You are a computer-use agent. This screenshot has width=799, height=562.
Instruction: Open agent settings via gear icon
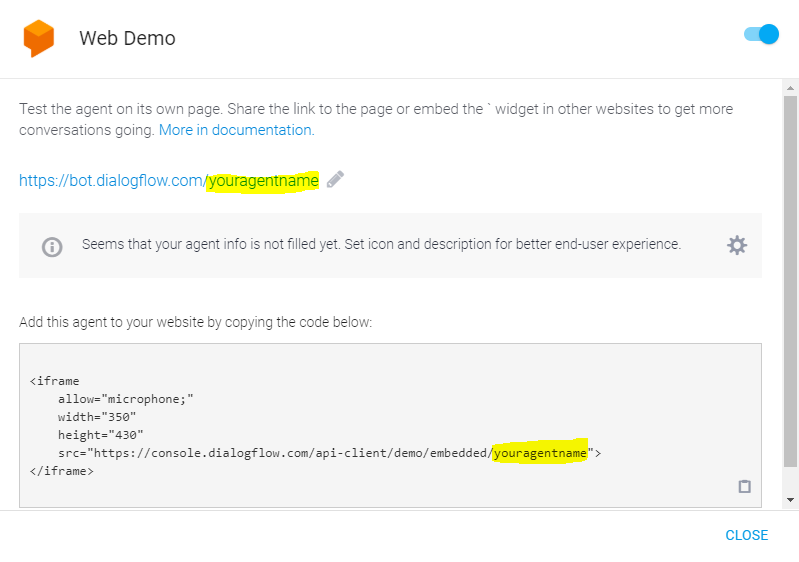pyautogui.click(x=737, y=246)
